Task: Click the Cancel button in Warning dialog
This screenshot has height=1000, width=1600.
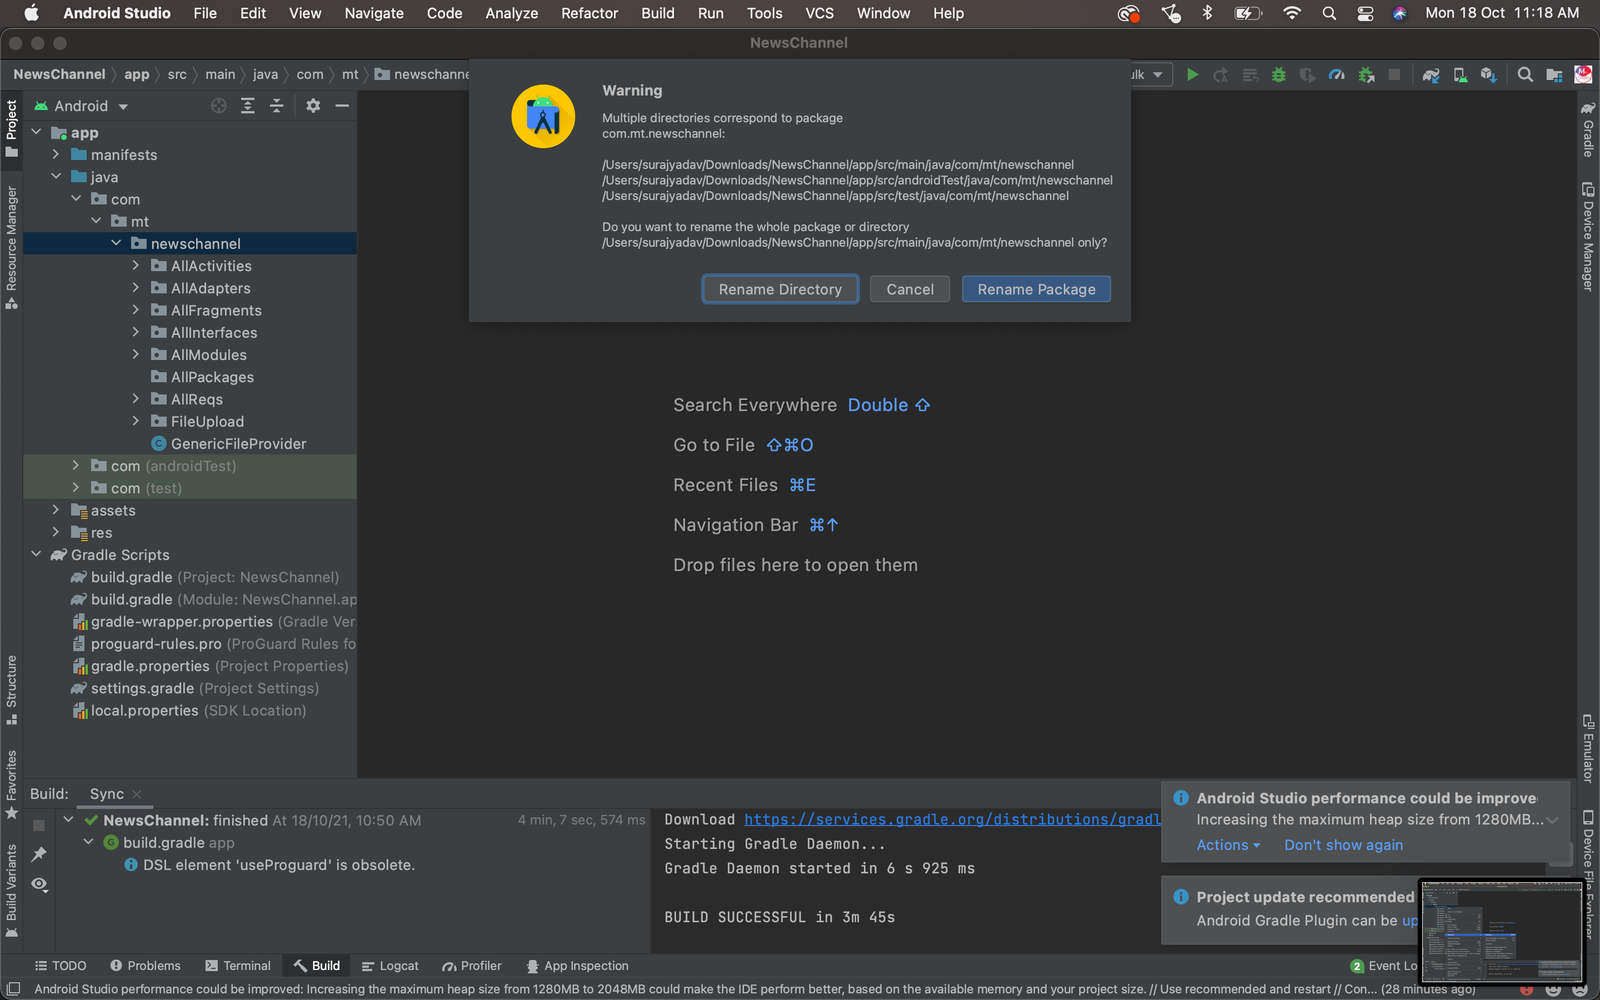Action: coord(910,289)
